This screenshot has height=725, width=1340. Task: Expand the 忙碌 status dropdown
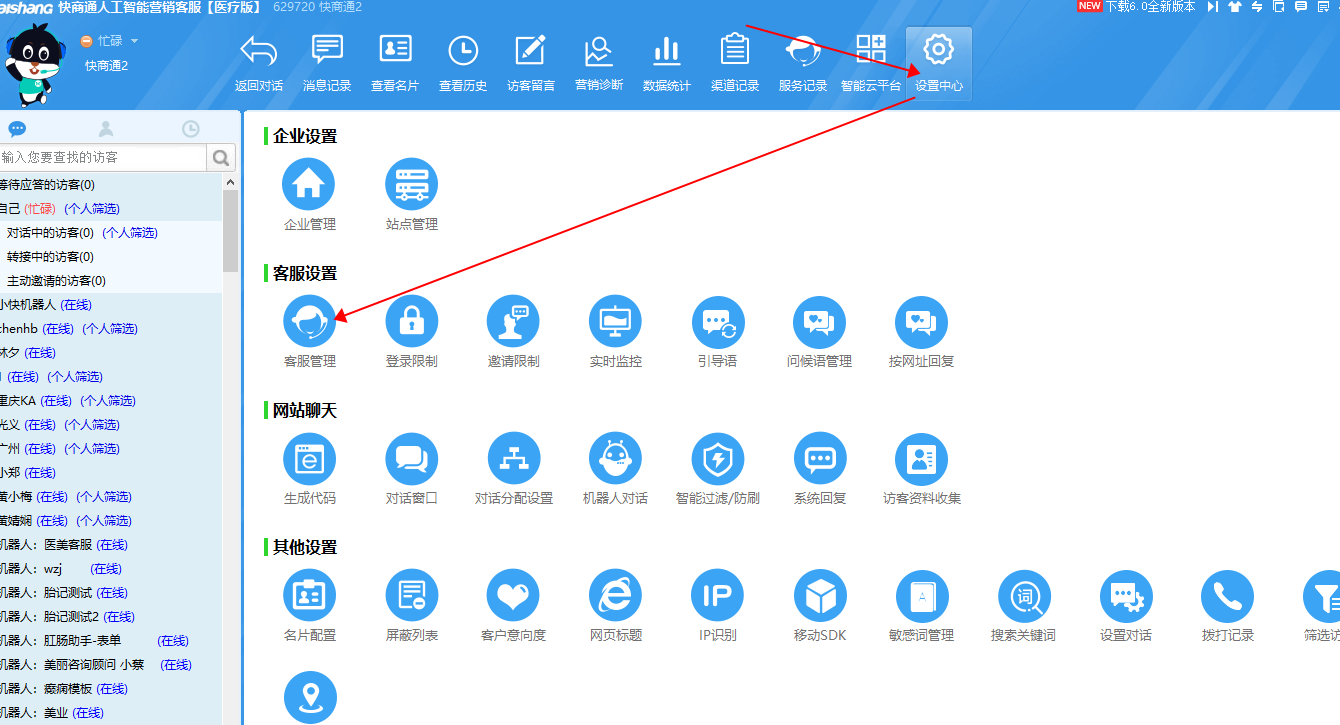pos(134,41)
